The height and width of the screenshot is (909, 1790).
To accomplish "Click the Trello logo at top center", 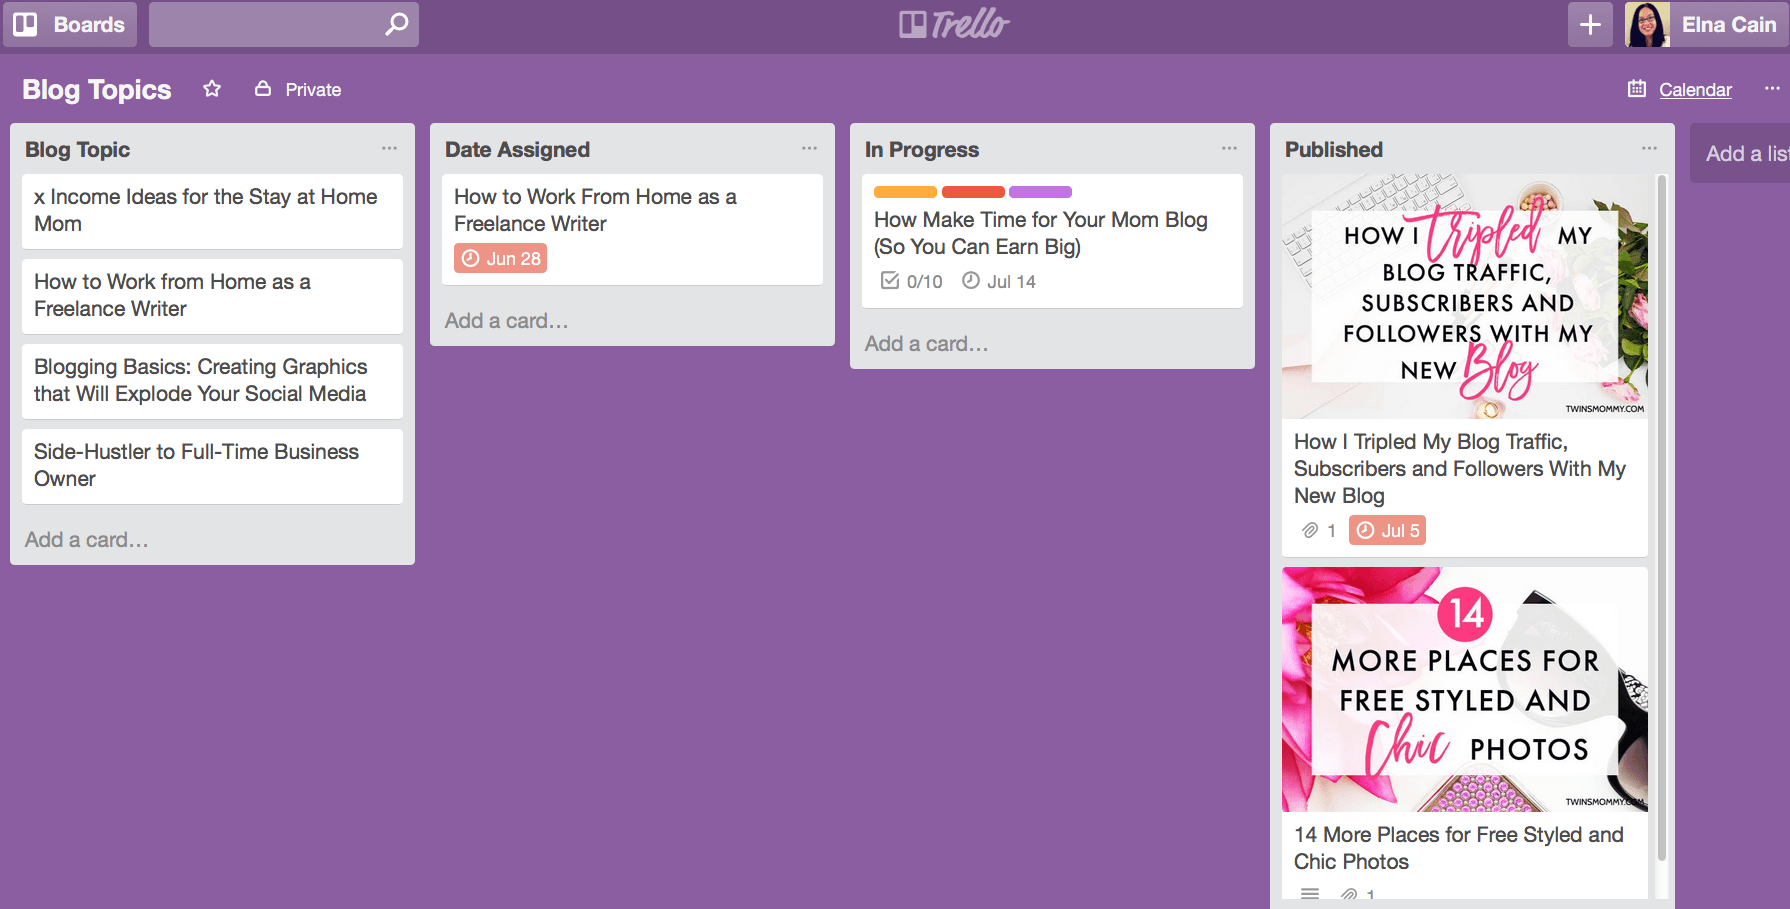I will (954, 24).
